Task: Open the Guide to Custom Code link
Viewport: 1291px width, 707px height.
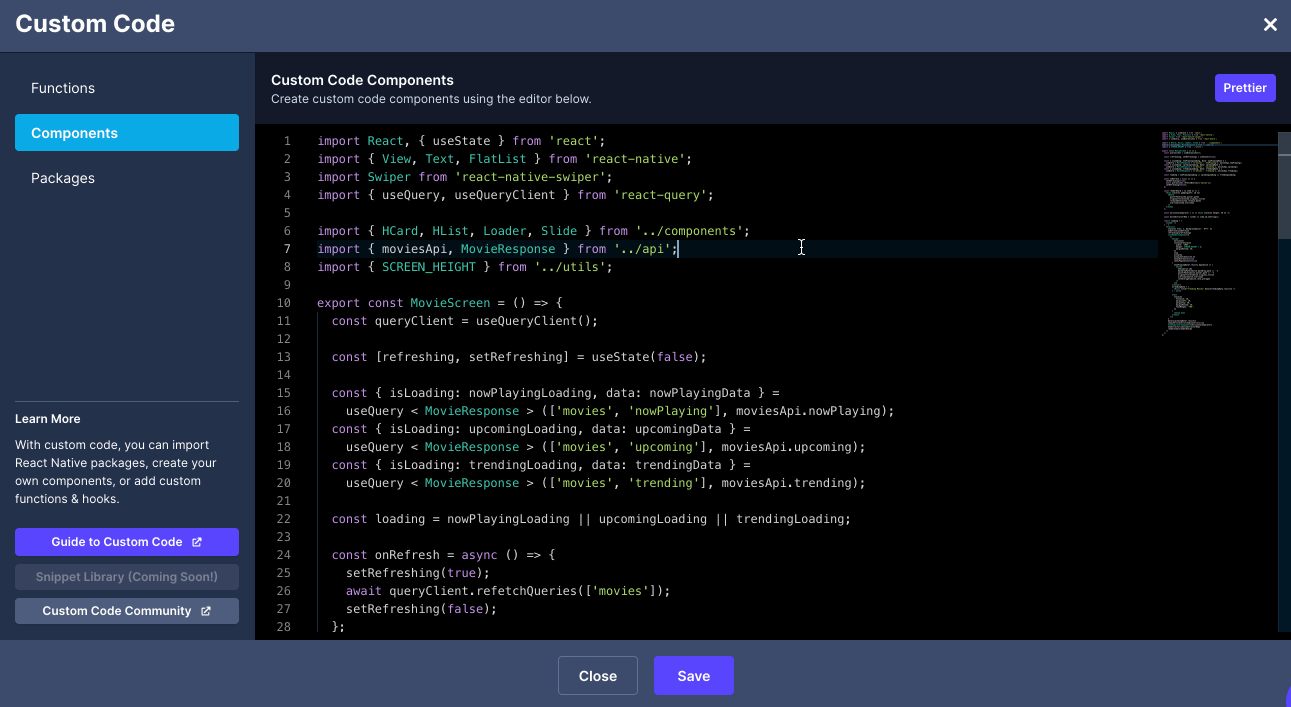Action: coord(127,542)
